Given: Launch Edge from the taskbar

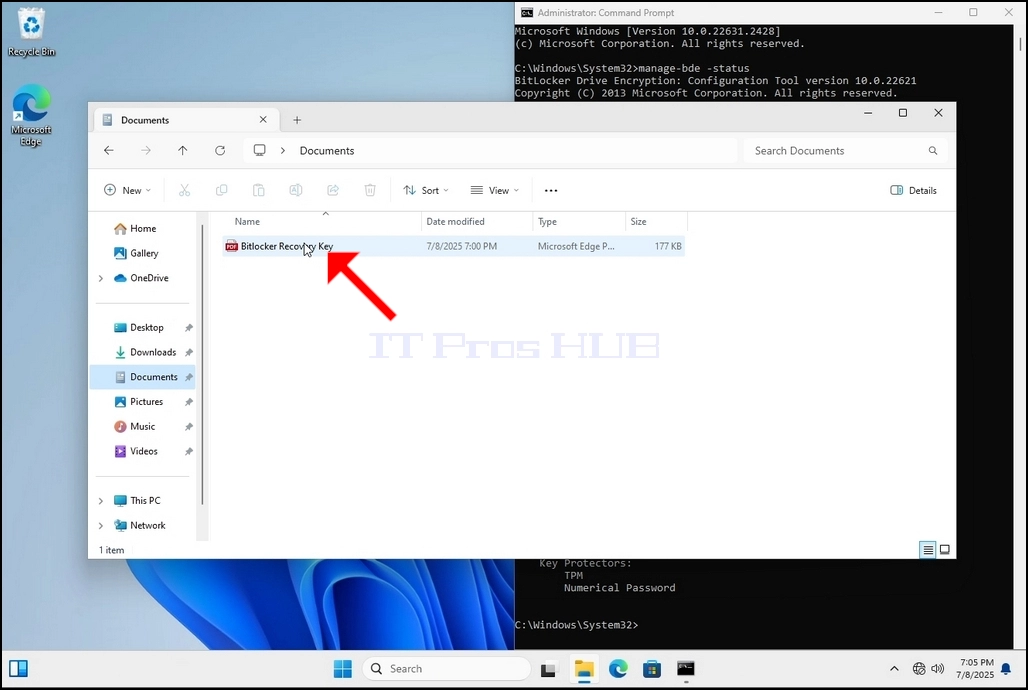Looking at the screenshot, I should point(618,668).
